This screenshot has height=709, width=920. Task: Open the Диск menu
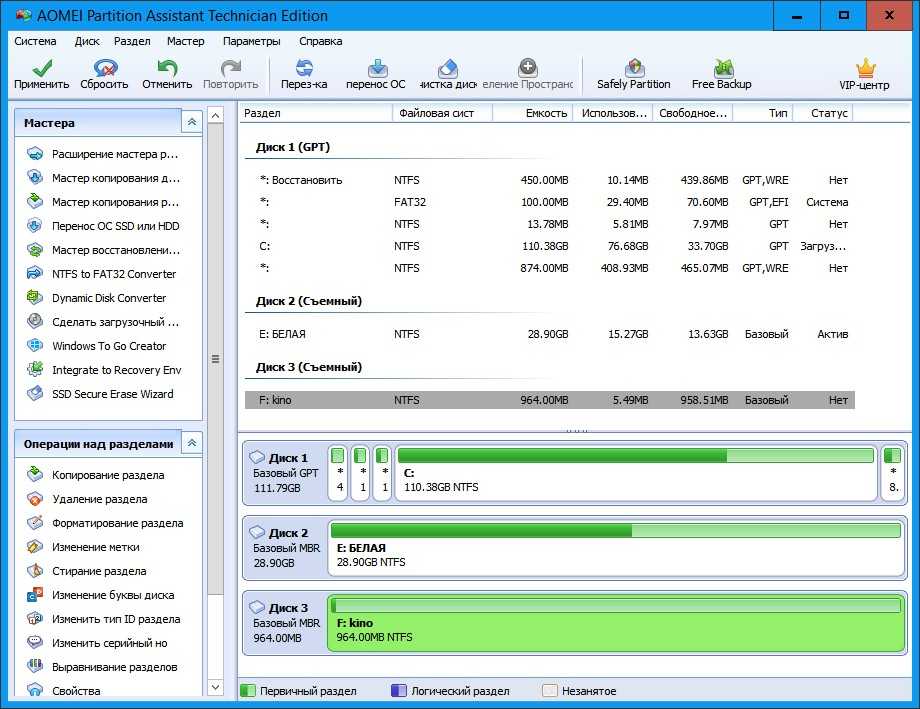pos(87,41)
